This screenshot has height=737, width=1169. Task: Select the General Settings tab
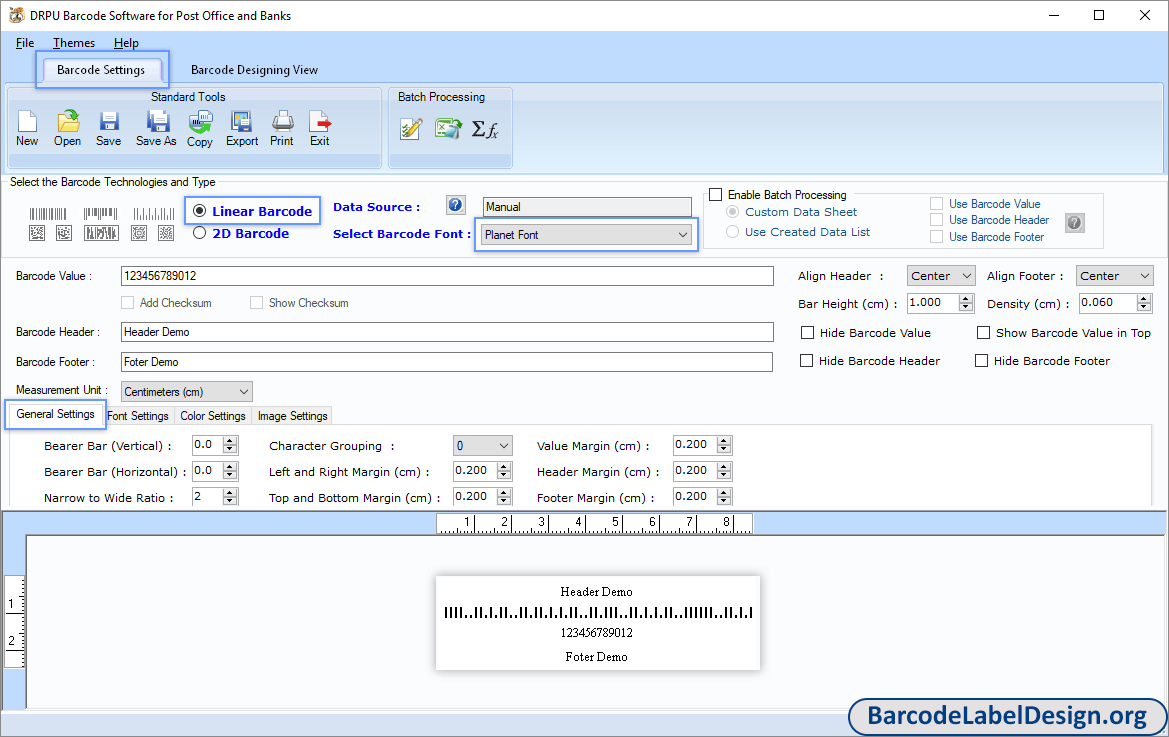coord(55,414)
